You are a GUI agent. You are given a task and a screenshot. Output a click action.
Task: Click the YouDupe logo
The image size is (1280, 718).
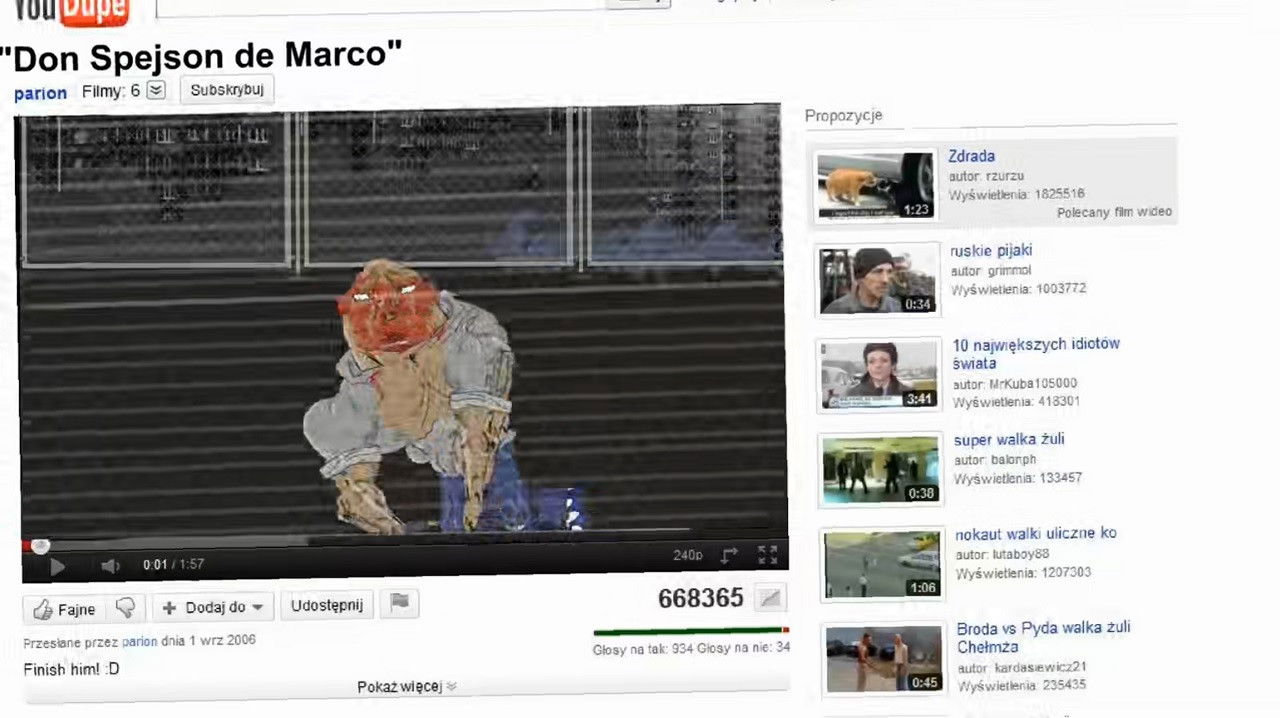[71, 10]
